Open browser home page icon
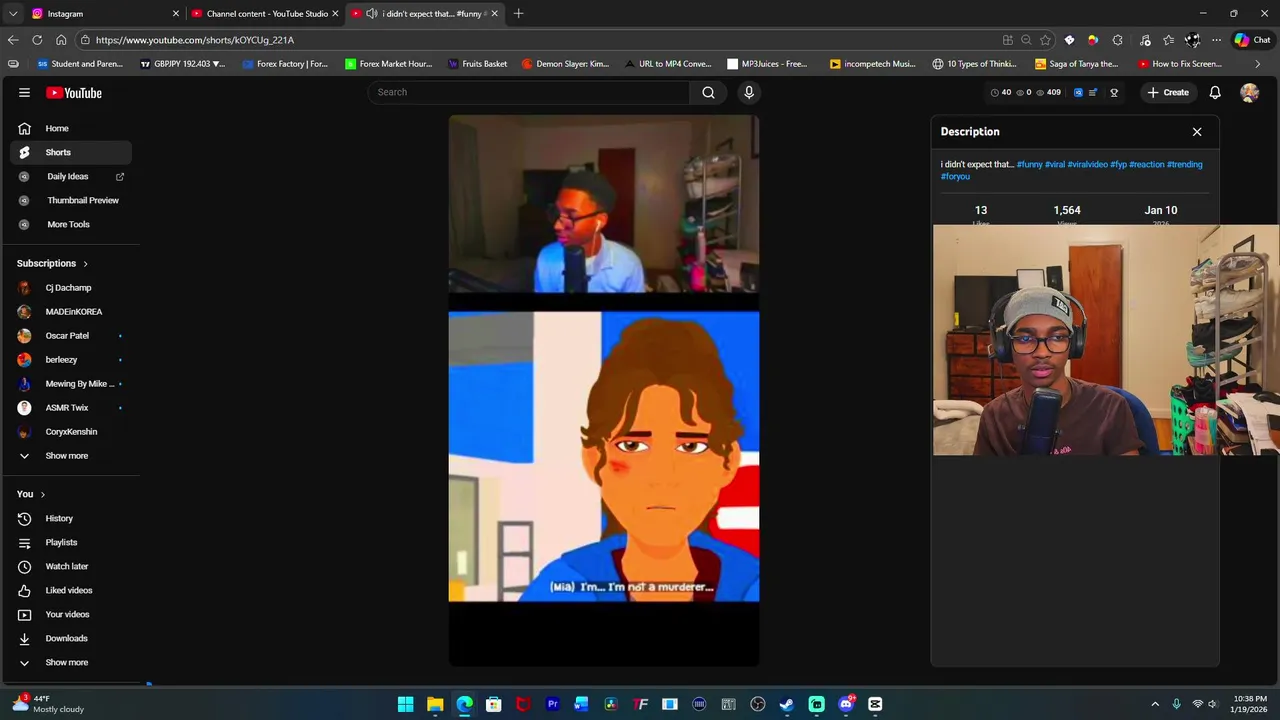The height and width of the screenshot is (720, 1280). point(61,40)
